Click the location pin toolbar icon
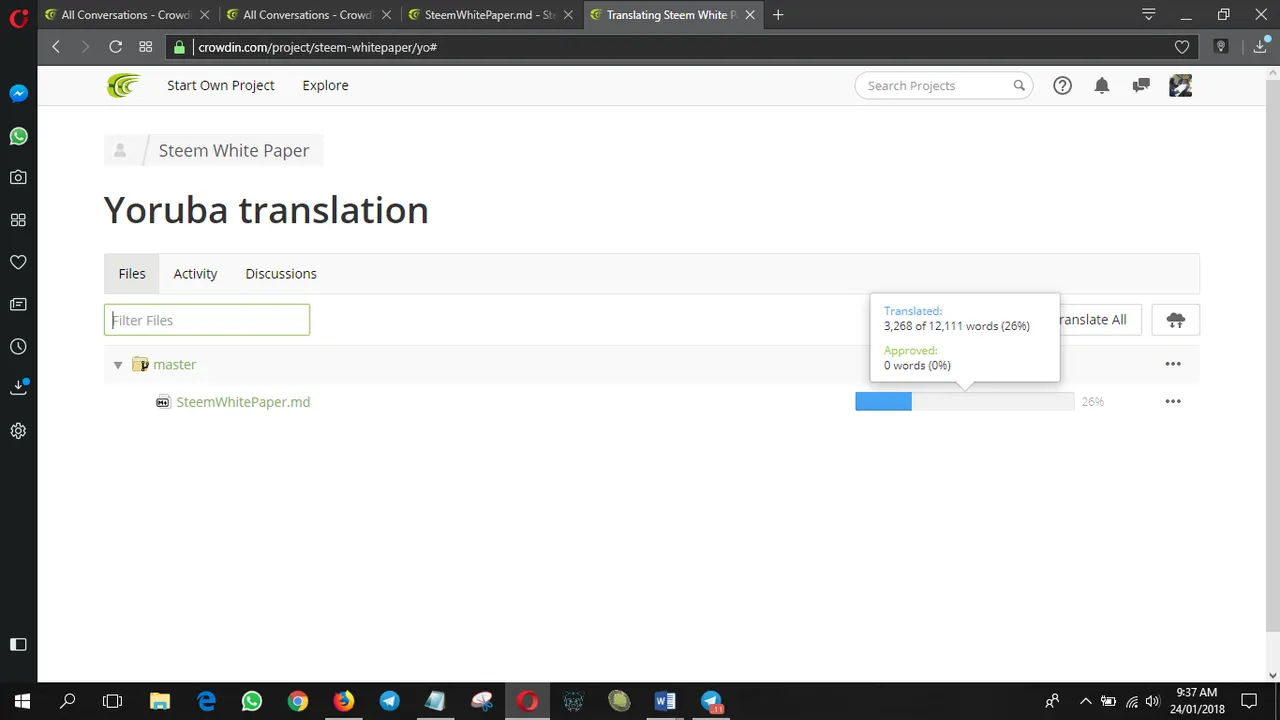 [1221, 47]
